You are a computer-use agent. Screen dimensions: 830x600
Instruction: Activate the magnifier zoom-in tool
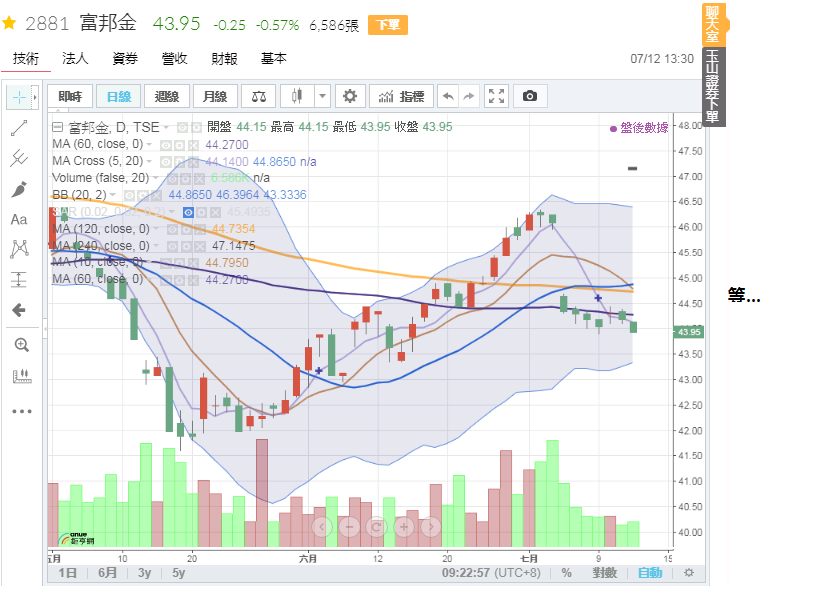pyautogui.click(x=21, y=345)
